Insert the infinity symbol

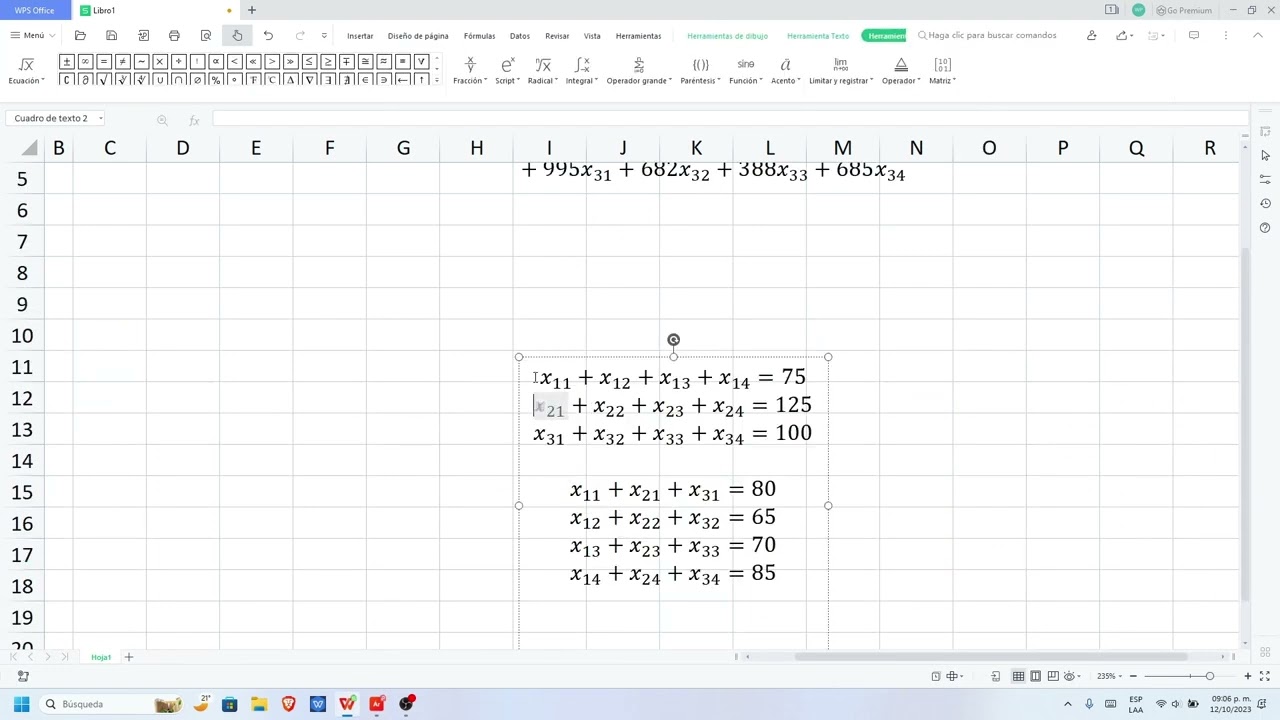pyautogui.click(x=85, y=61)
